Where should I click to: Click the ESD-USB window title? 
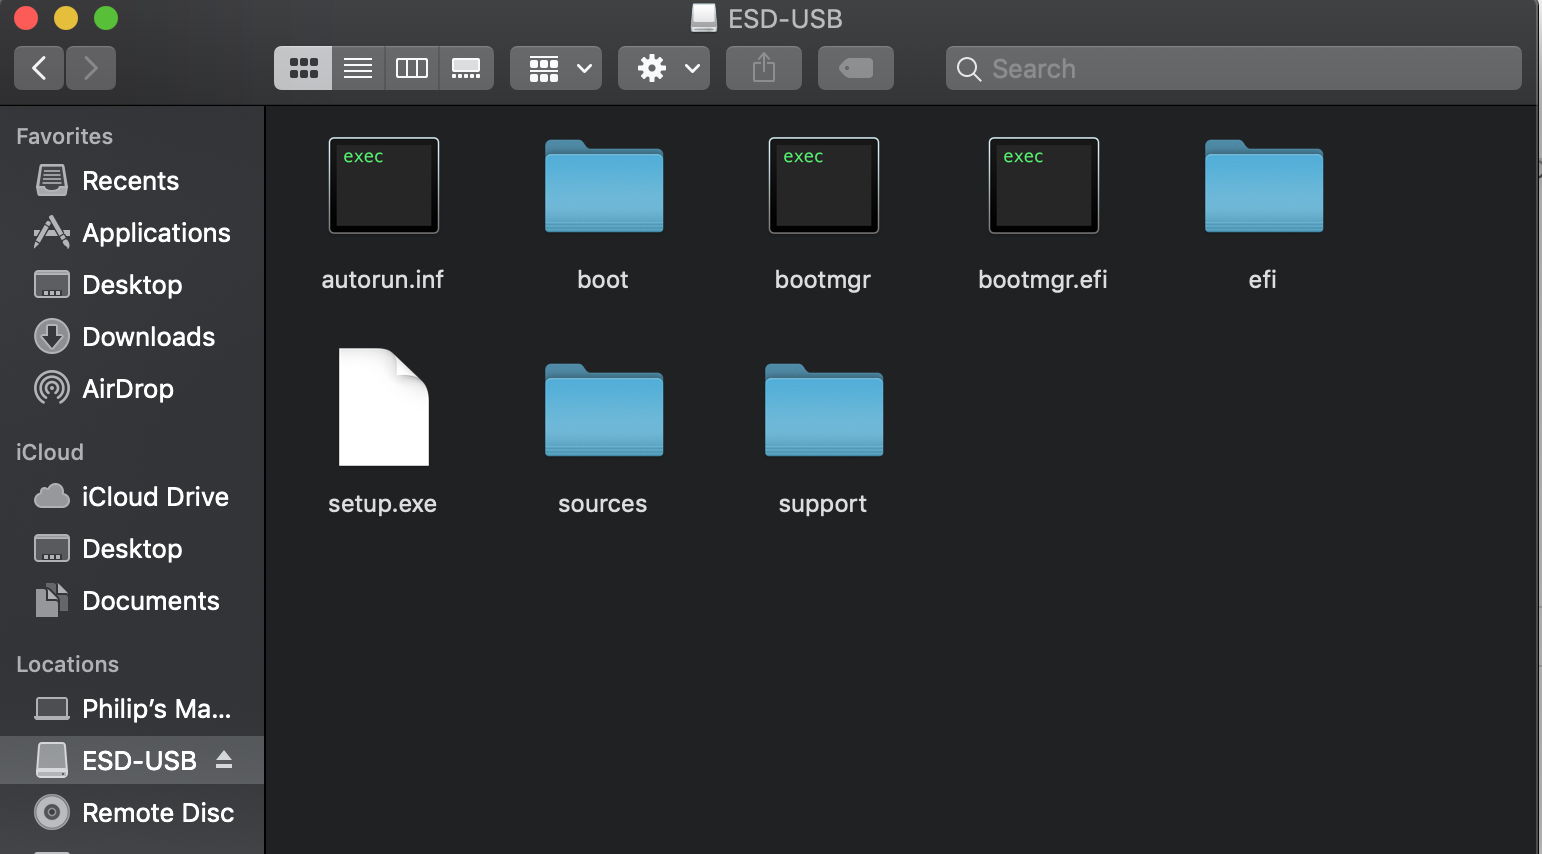point(785,19)
